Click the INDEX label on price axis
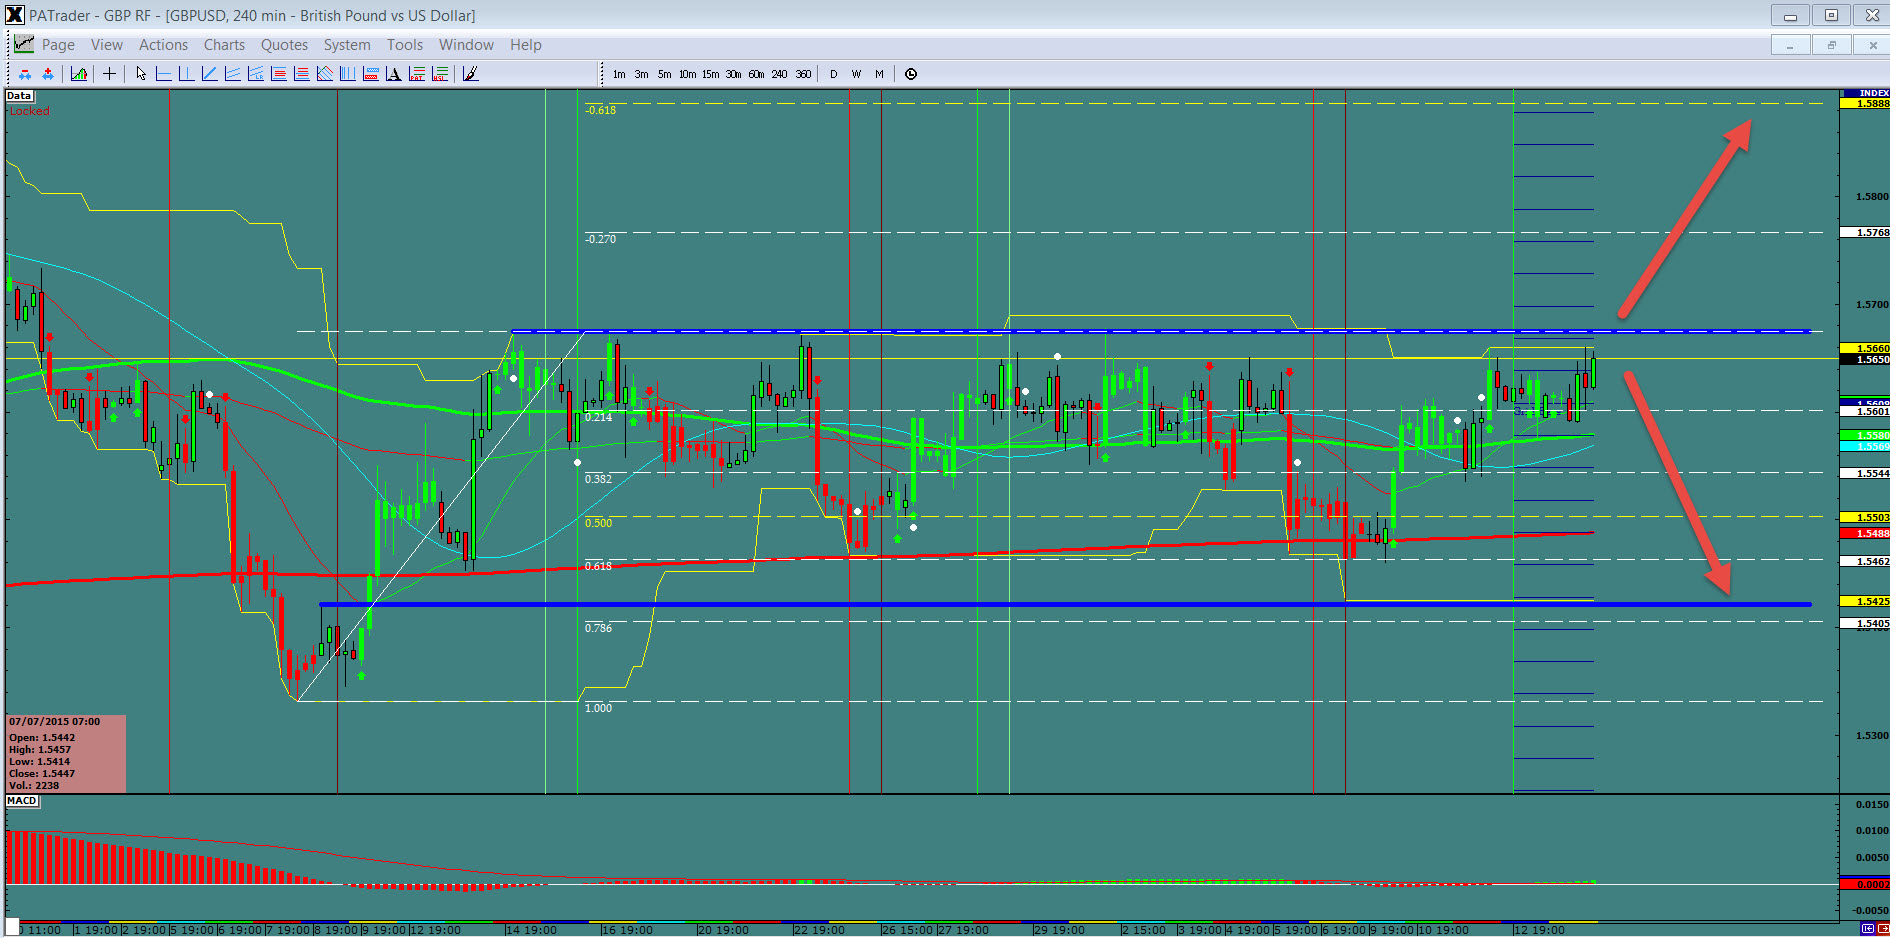The height and width of the screenshot is (938, 1890). click(x=1865, y=93)
